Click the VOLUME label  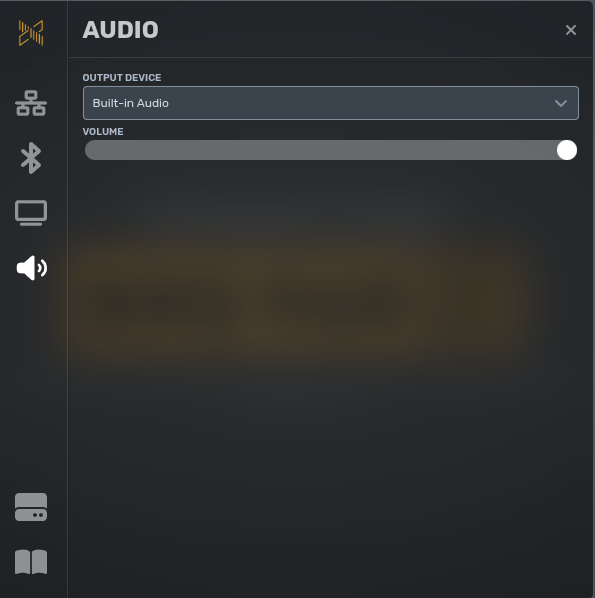[103, 132]
